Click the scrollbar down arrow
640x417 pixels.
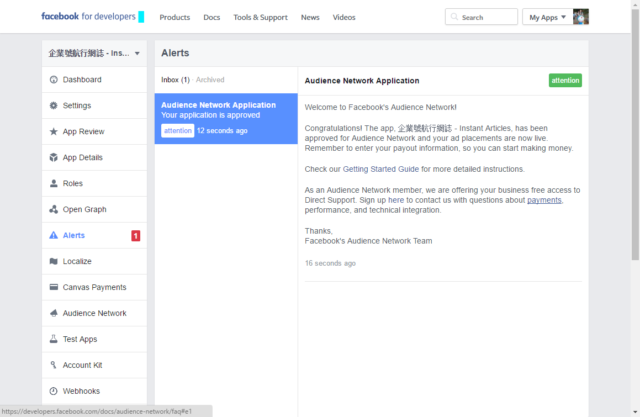tap(635, 412)
